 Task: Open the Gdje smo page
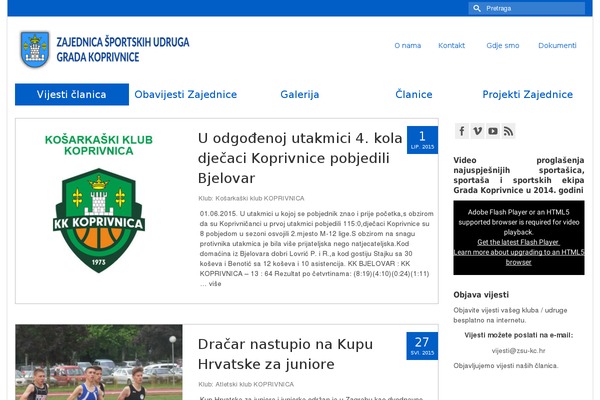(x=503, y=46)
